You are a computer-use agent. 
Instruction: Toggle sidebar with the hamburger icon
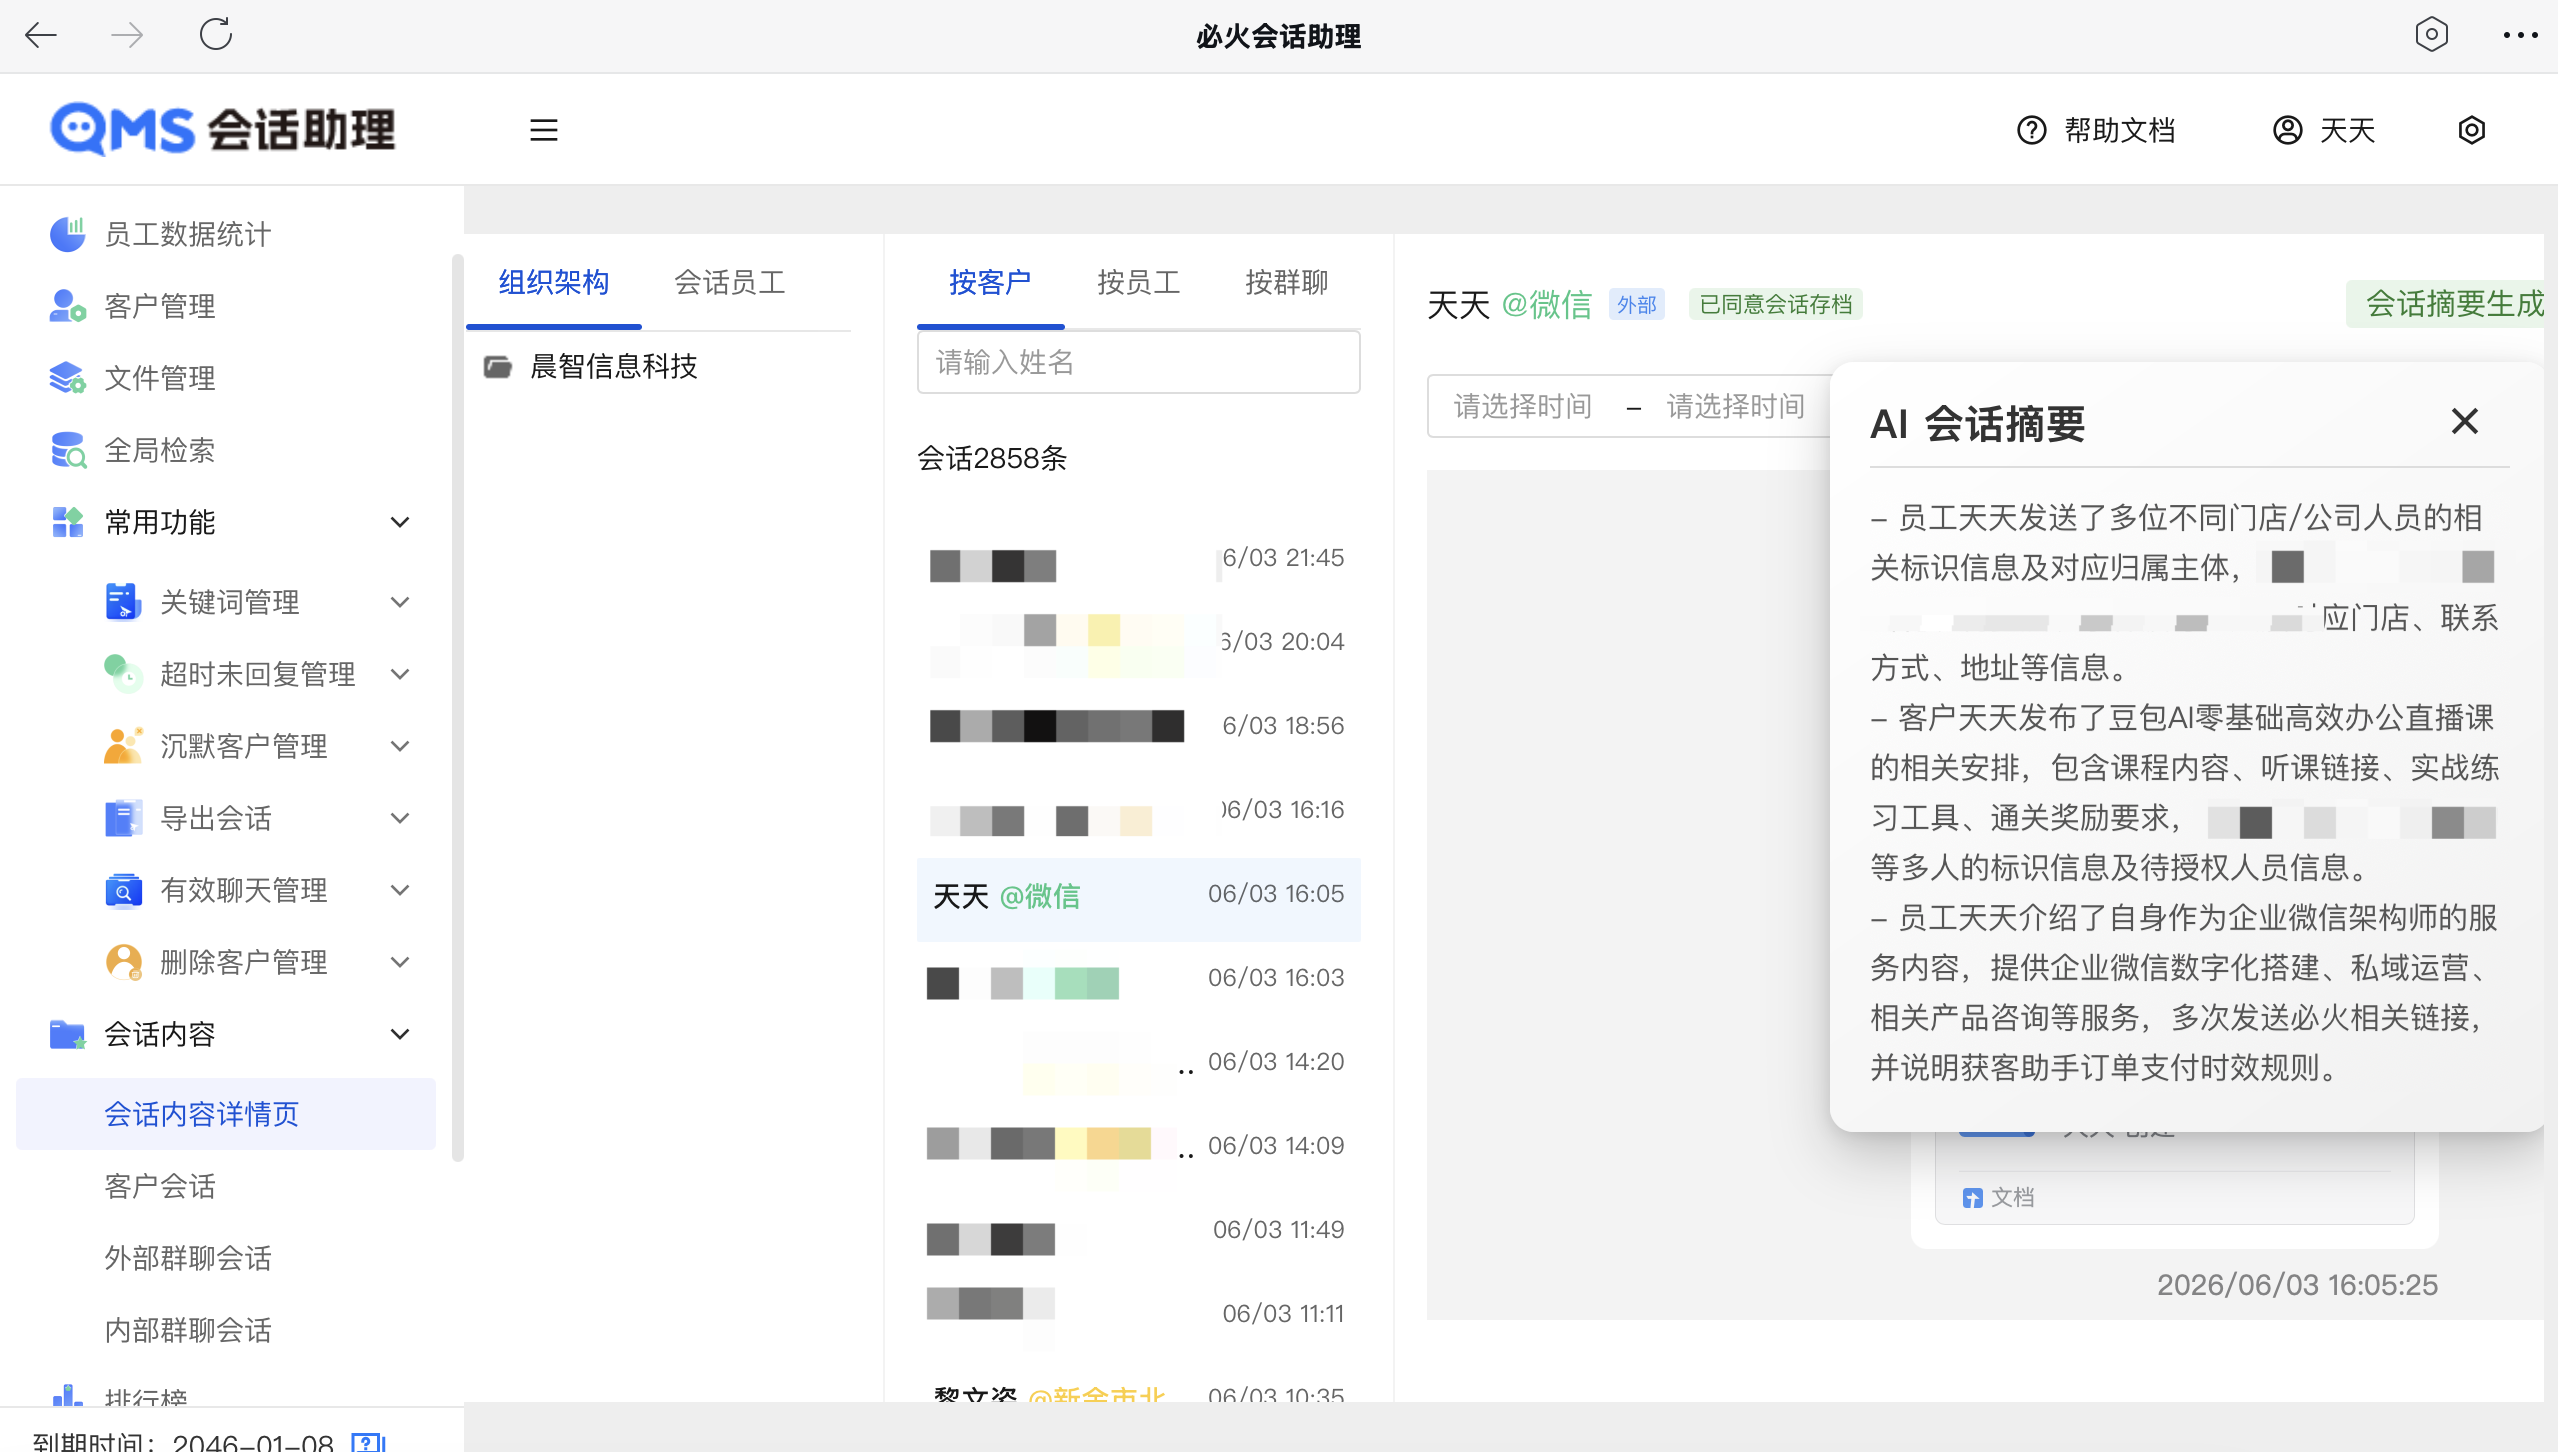click(544, 130)
